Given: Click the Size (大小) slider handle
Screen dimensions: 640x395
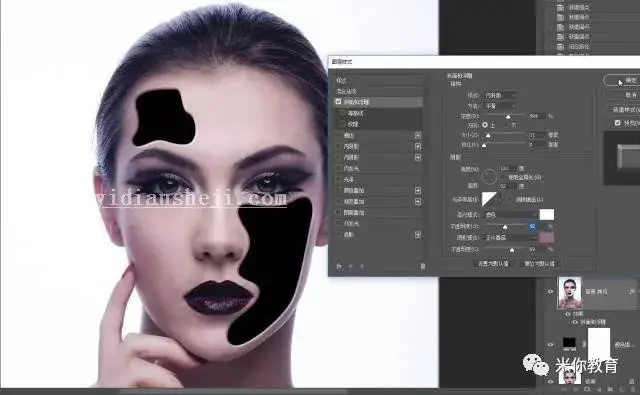Looking at the screenshot, I should 488,135.
